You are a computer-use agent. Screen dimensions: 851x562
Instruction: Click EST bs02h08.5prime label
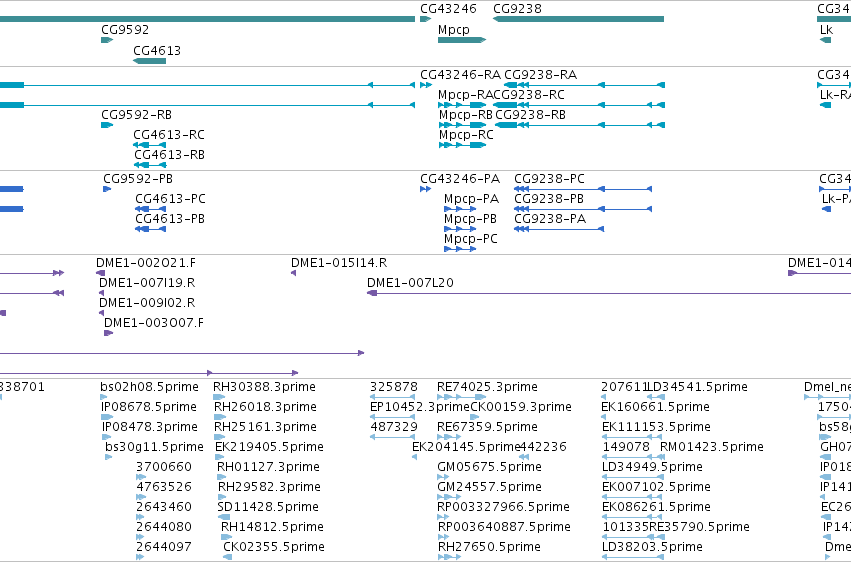149,387
